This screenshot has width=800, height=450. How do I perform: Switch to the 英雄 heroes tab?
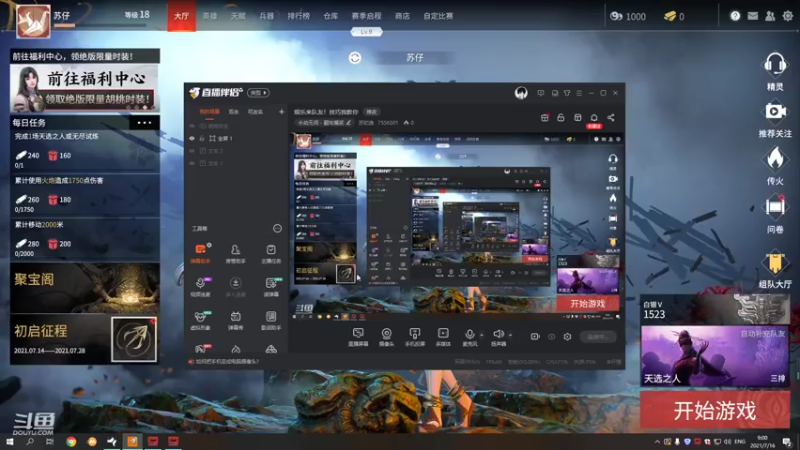tap(210, 16)
